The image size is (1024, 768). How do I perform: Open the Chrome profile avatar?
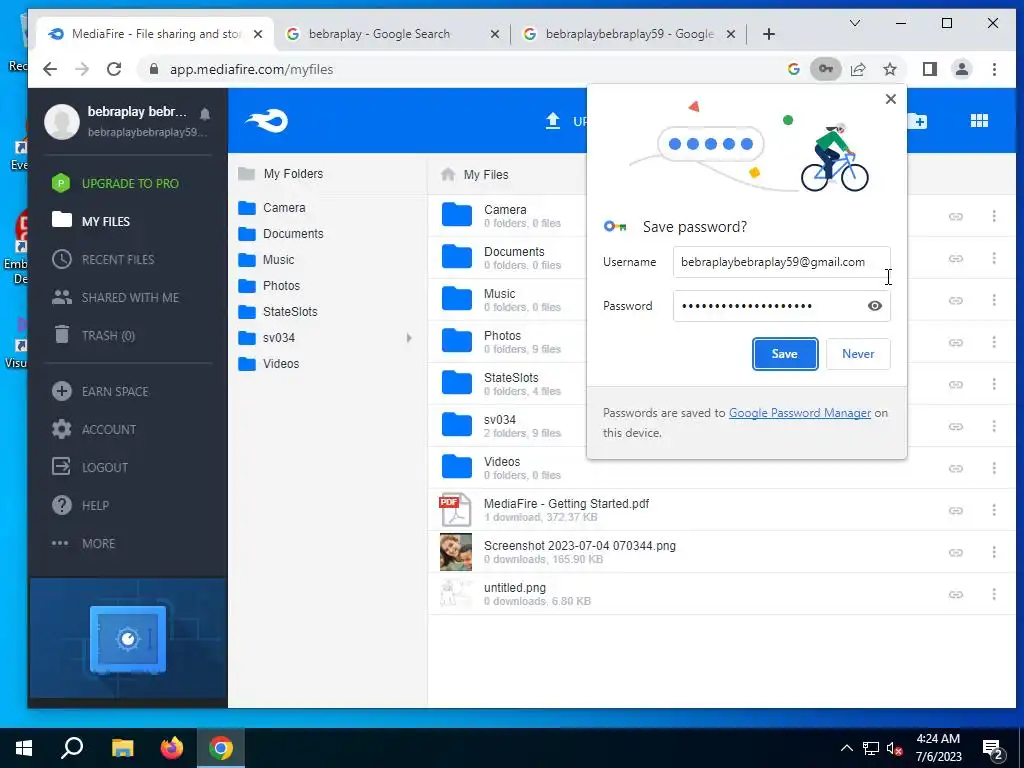tap(961, 69)
